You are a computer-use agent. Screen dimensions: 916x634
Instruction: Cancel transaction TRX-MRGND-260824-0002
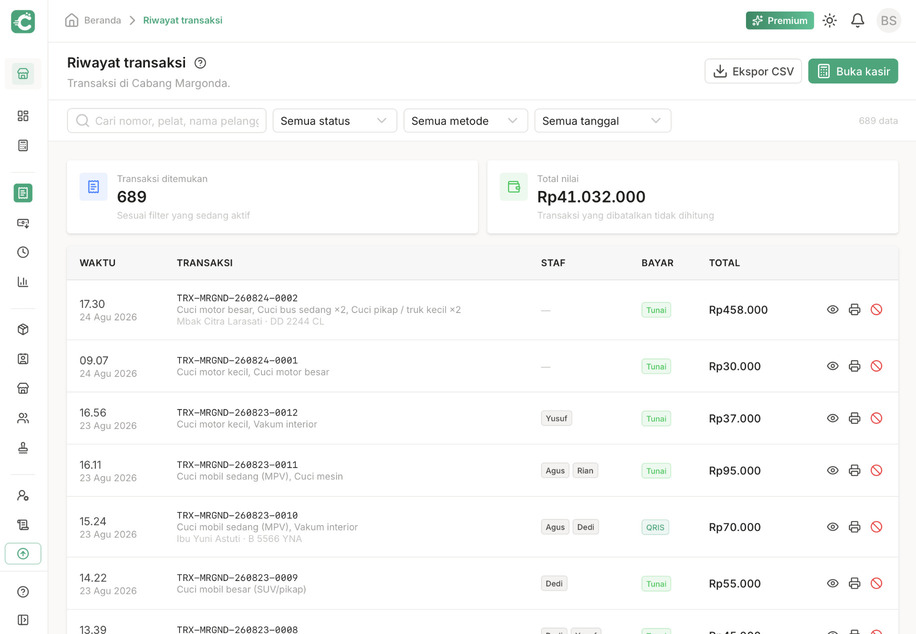pyautogui.click(x=876, y=310)
